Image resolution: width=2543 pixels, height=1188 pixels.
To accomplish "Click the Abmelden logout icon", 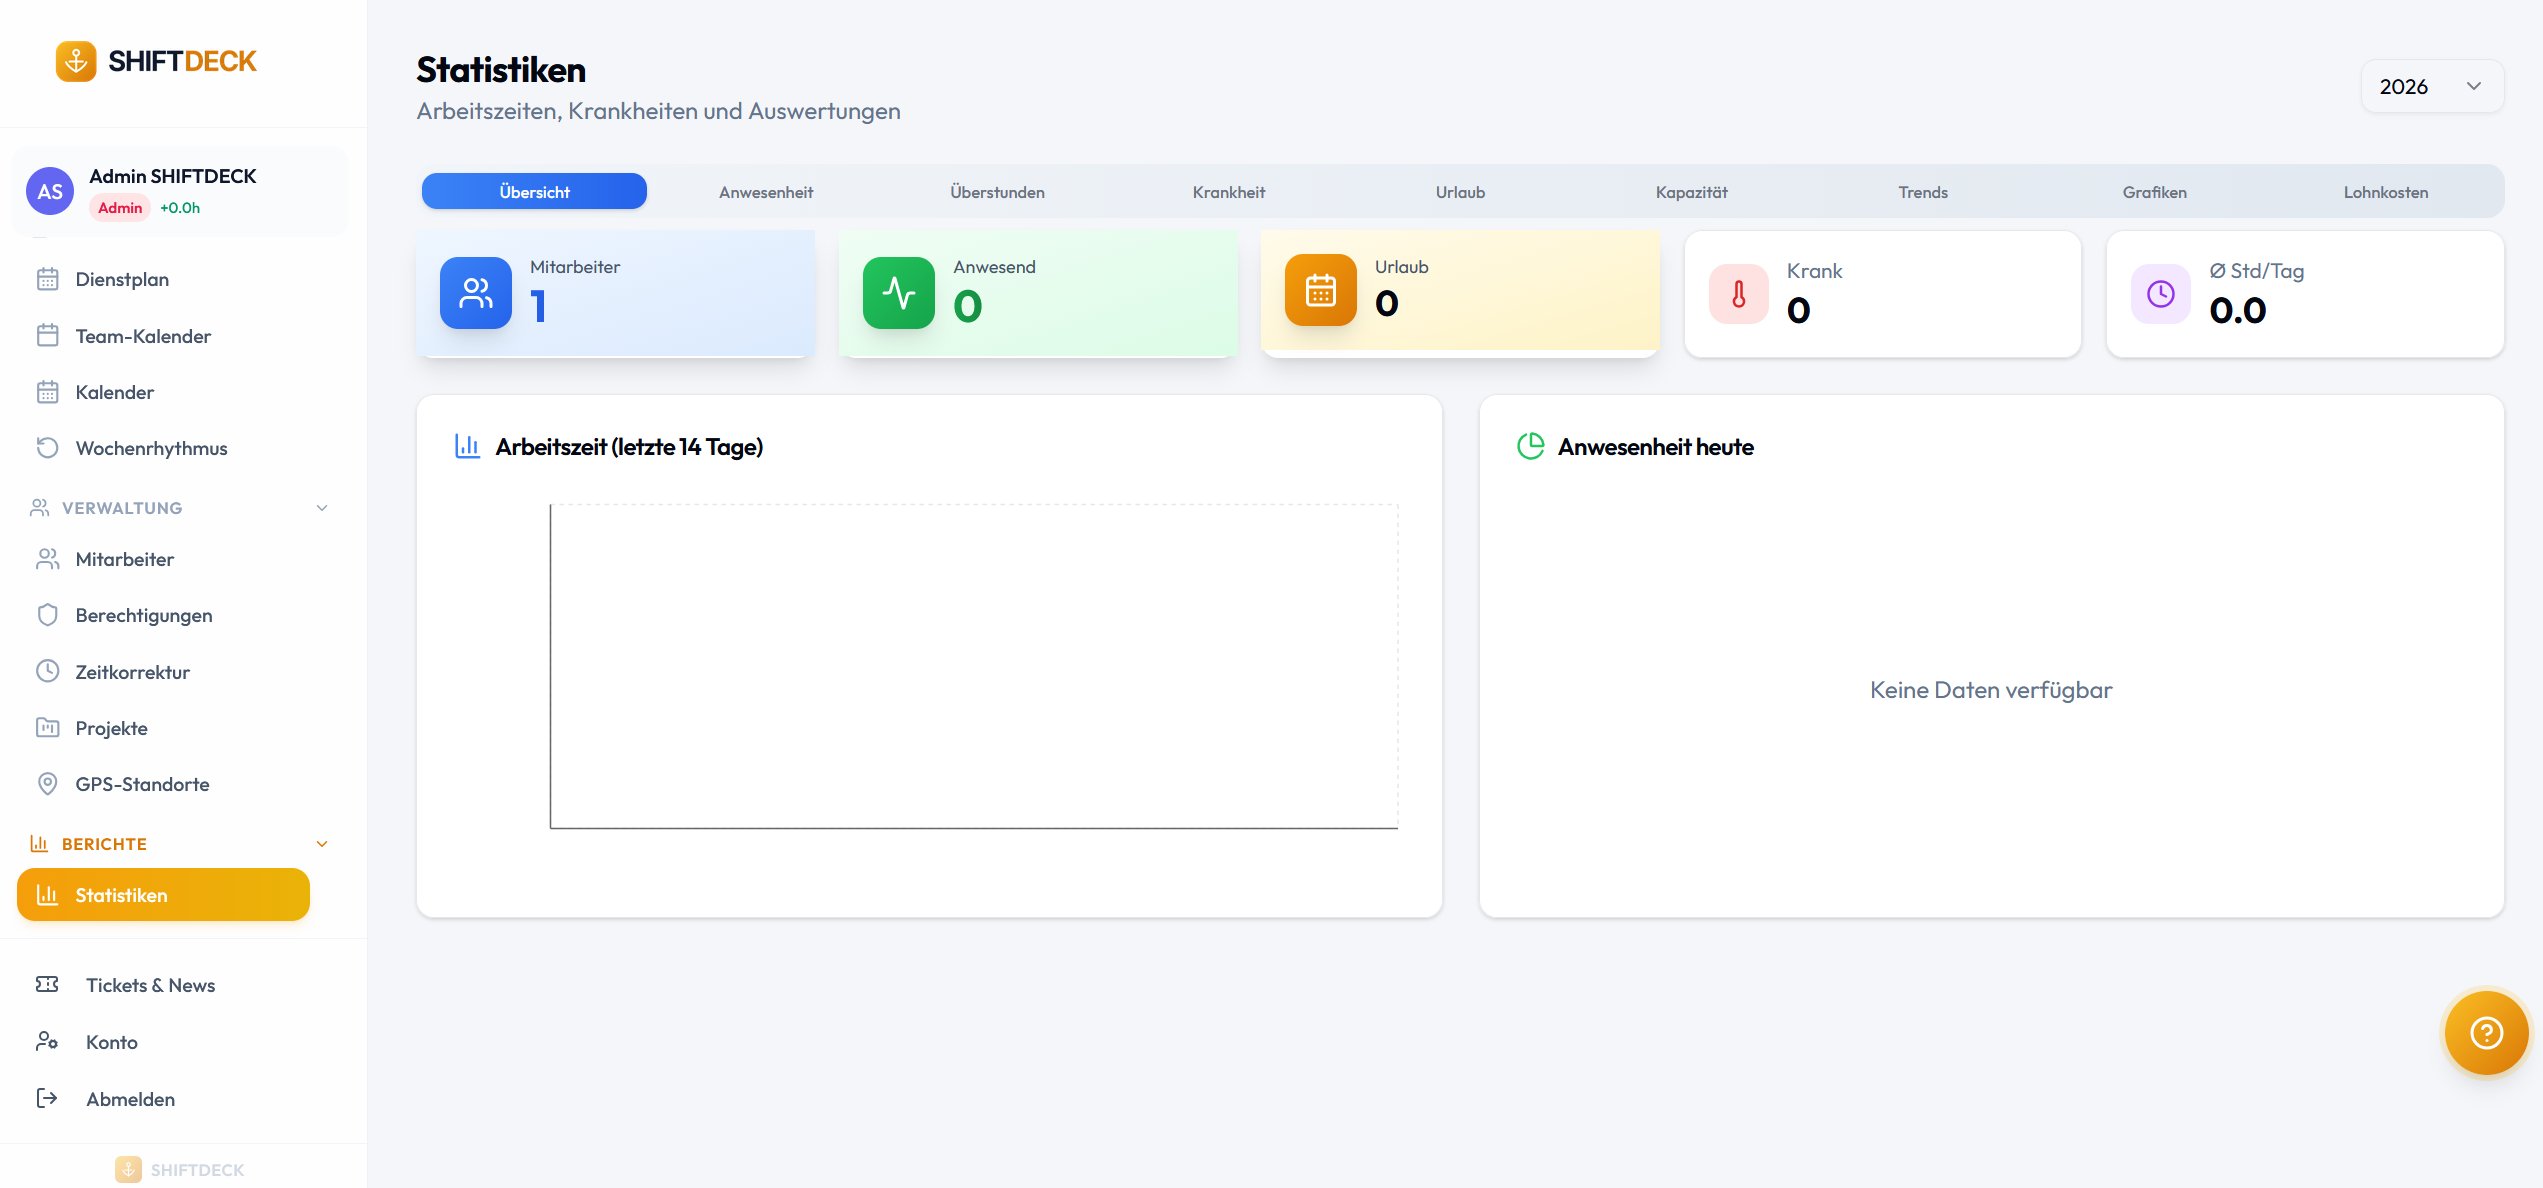I will pos(47,1098).
